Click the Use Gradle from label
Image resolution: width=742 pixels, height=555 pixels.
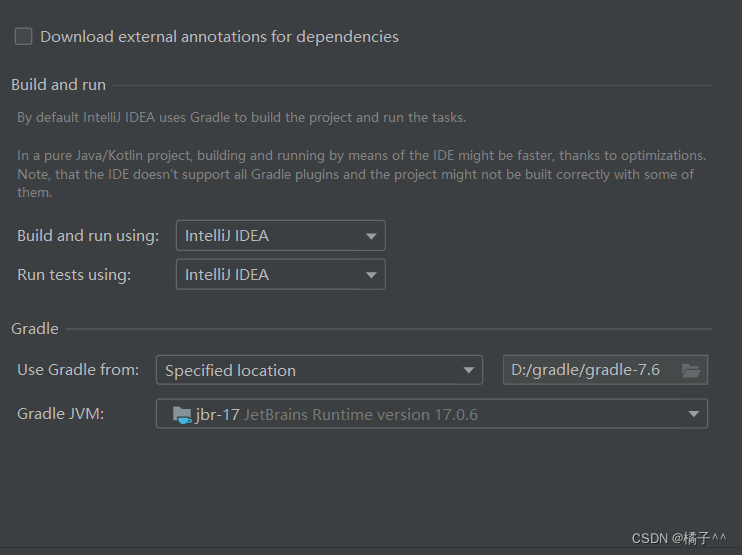point(78,370)
